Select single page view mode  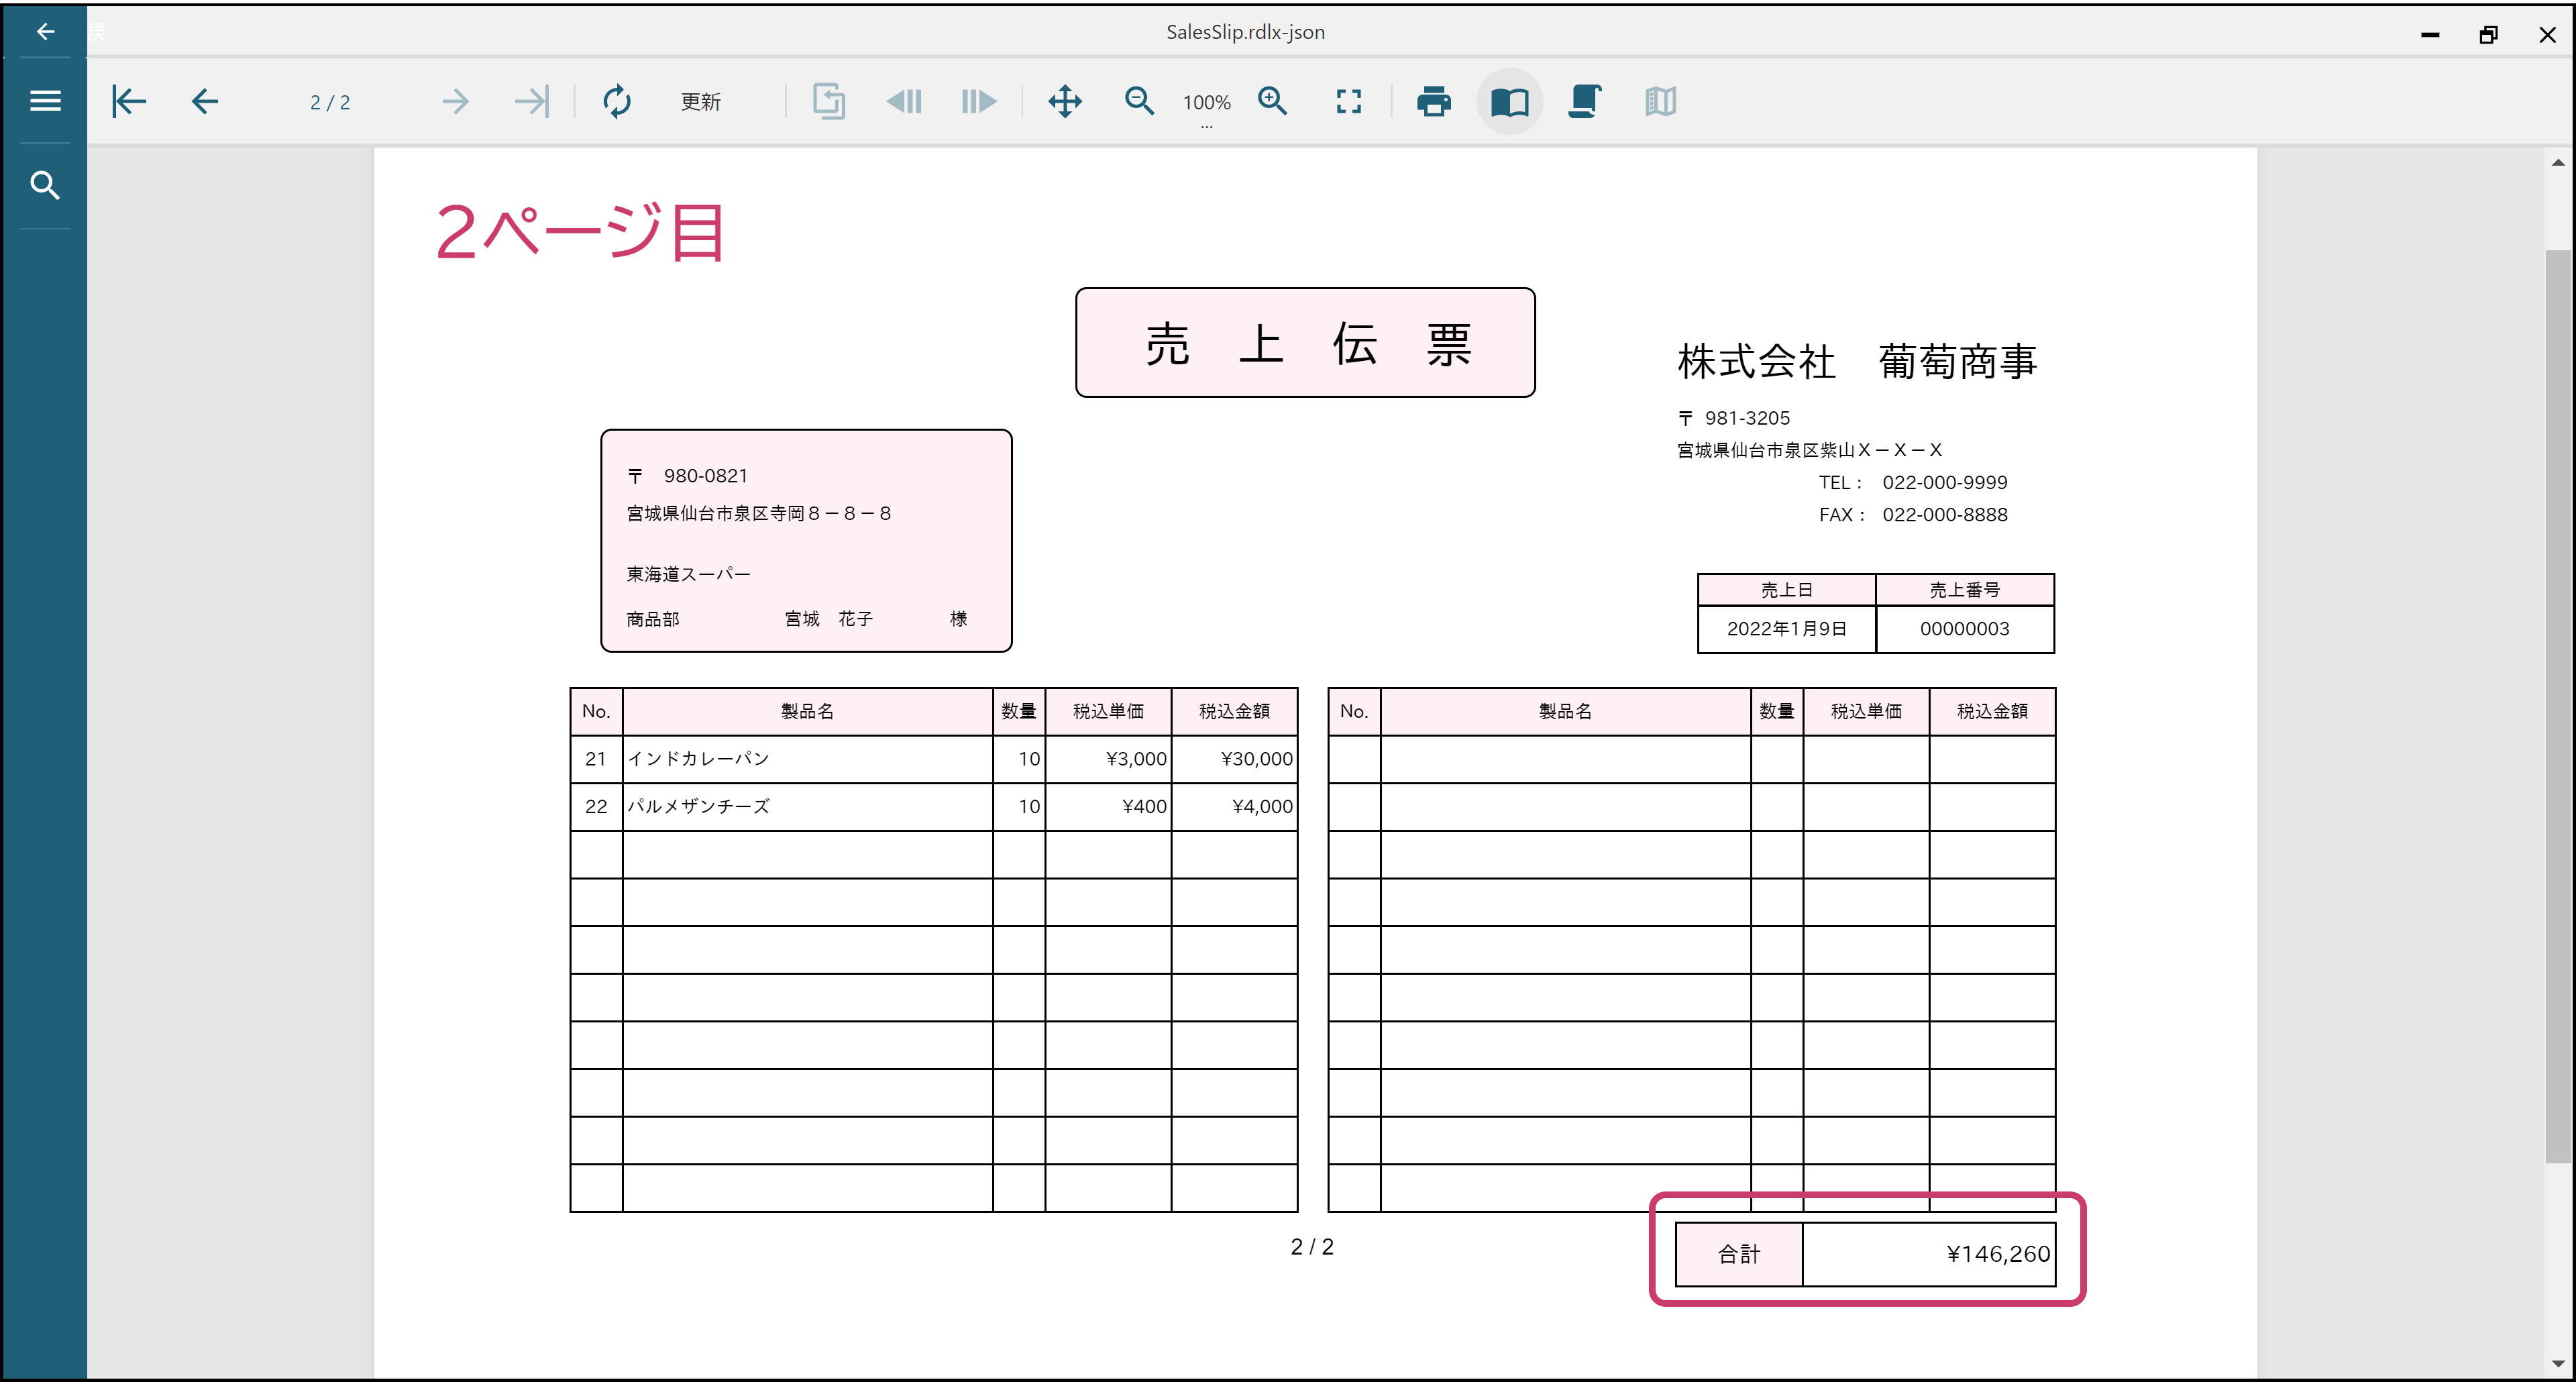coord(1510,101)
